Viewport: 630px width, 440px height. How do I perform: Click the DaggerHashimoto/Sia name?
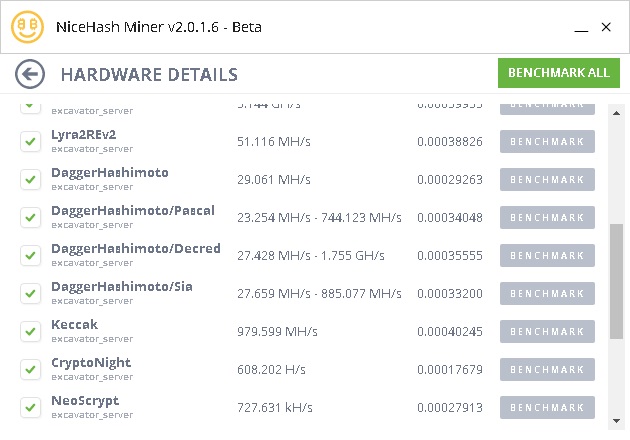coord(122,287)
